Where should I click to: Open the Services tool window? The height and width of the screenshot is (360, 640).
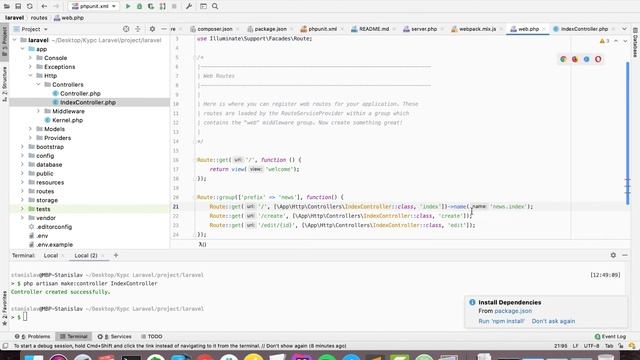coord(115,336)
